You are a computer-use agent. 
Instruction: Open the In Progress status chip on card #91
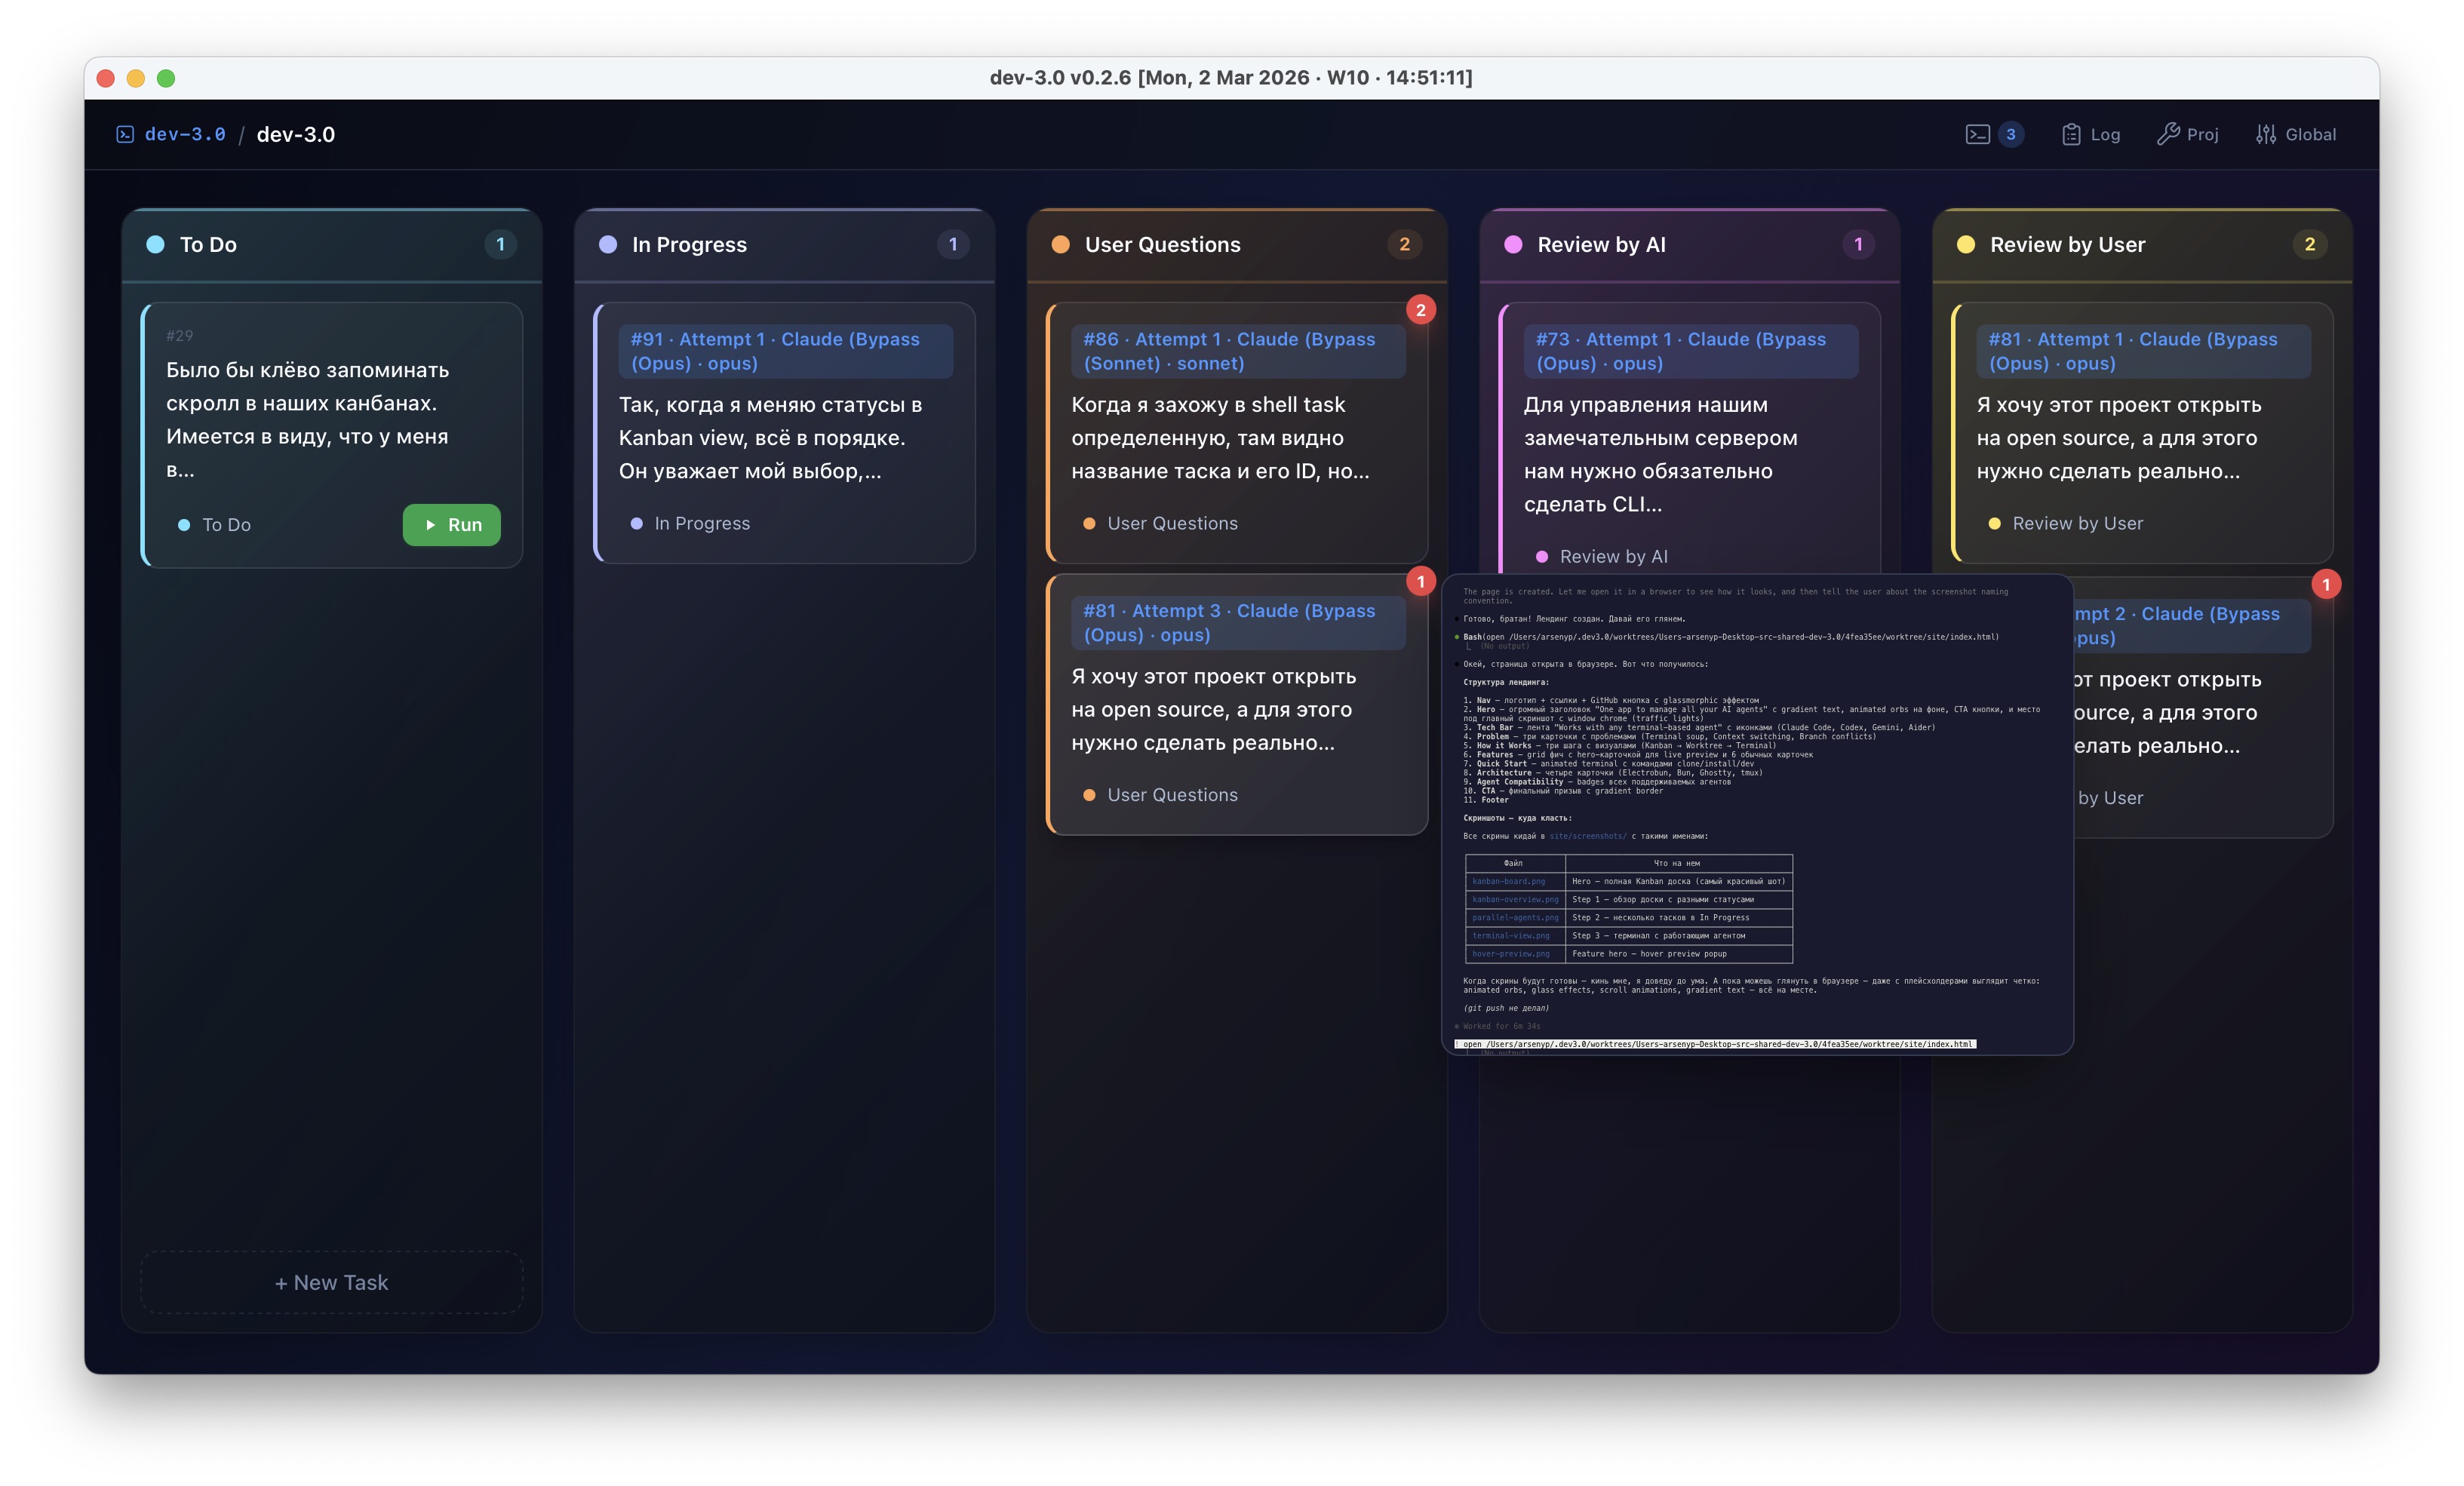coord(691,523)
